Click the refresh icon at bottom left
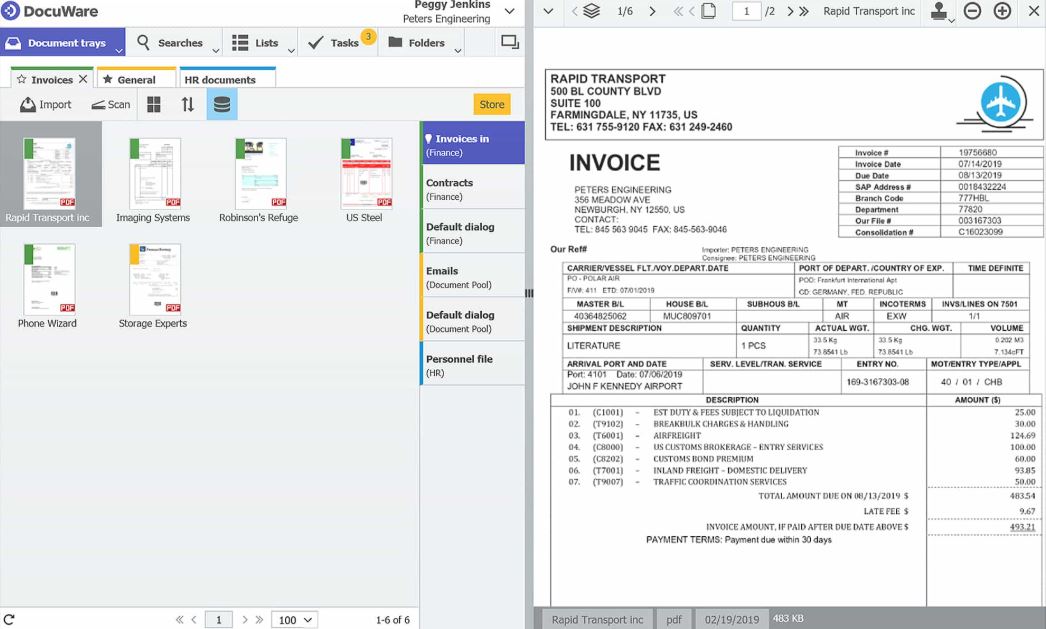1046x629 pixels. coord(9,620)
